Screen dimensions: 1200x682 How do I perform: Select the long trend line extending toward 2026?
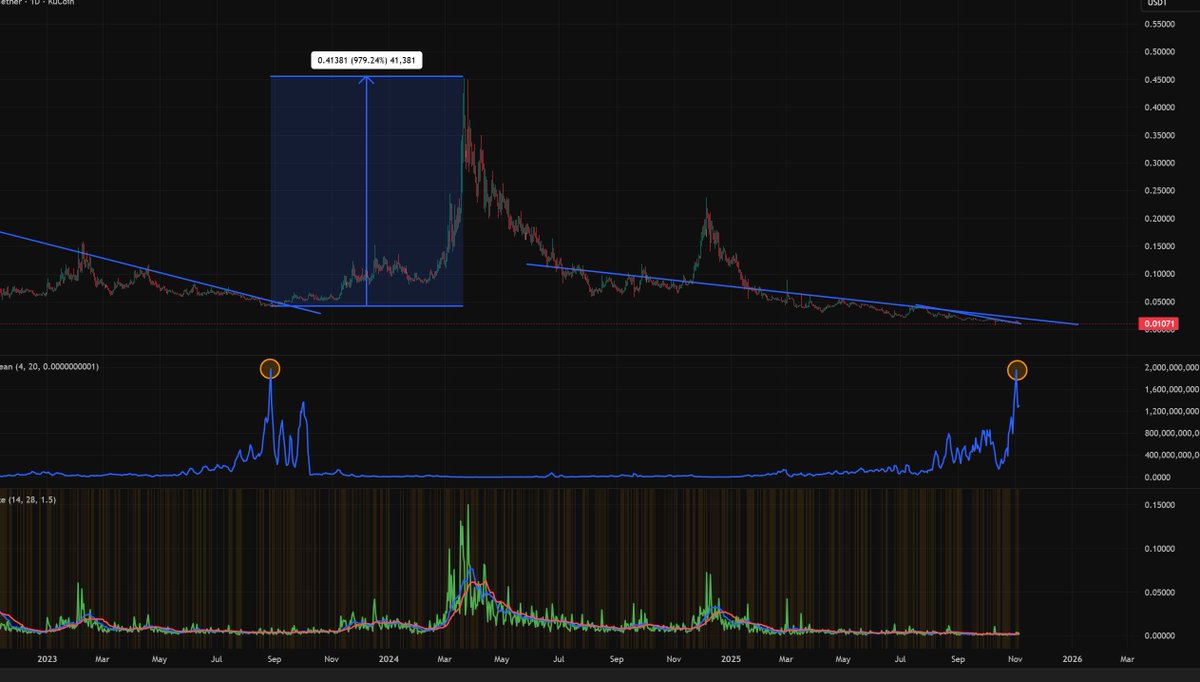(x=800, y=294)
